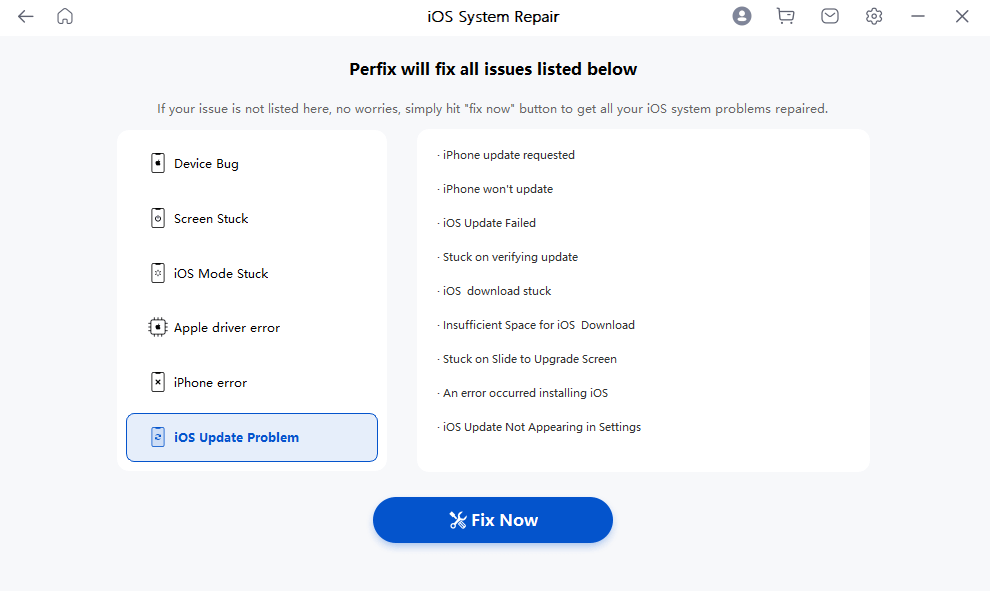The image size is (990, 591).
Task: Click the iPhone error icon
Action: [x=157, y=382]
